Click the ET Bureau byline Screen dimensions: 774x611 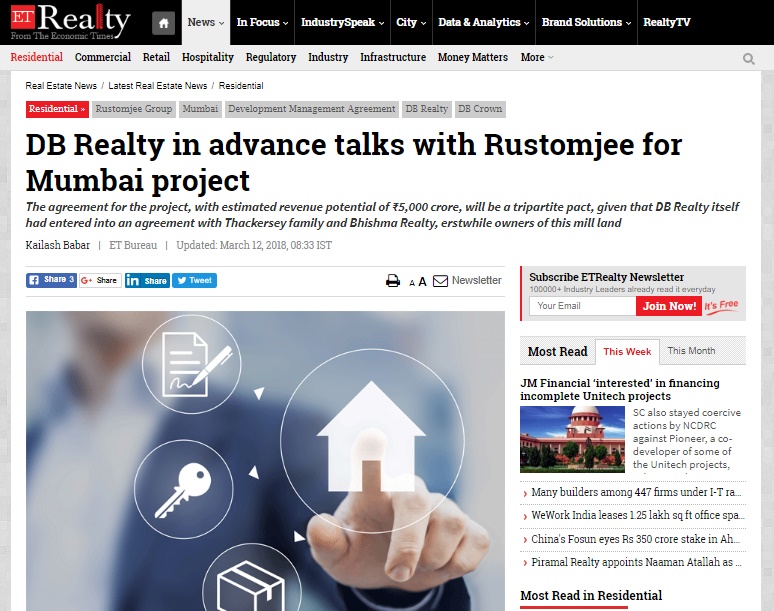coord(133,245)
